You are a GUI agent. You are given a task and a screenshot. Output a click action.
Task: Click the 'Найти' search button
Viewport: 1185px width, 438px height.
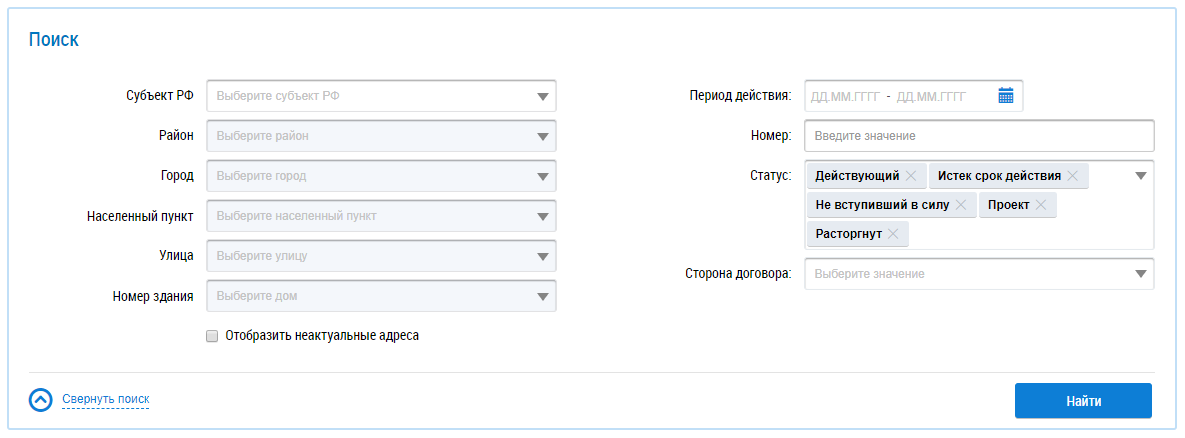tap(1083, 401)
